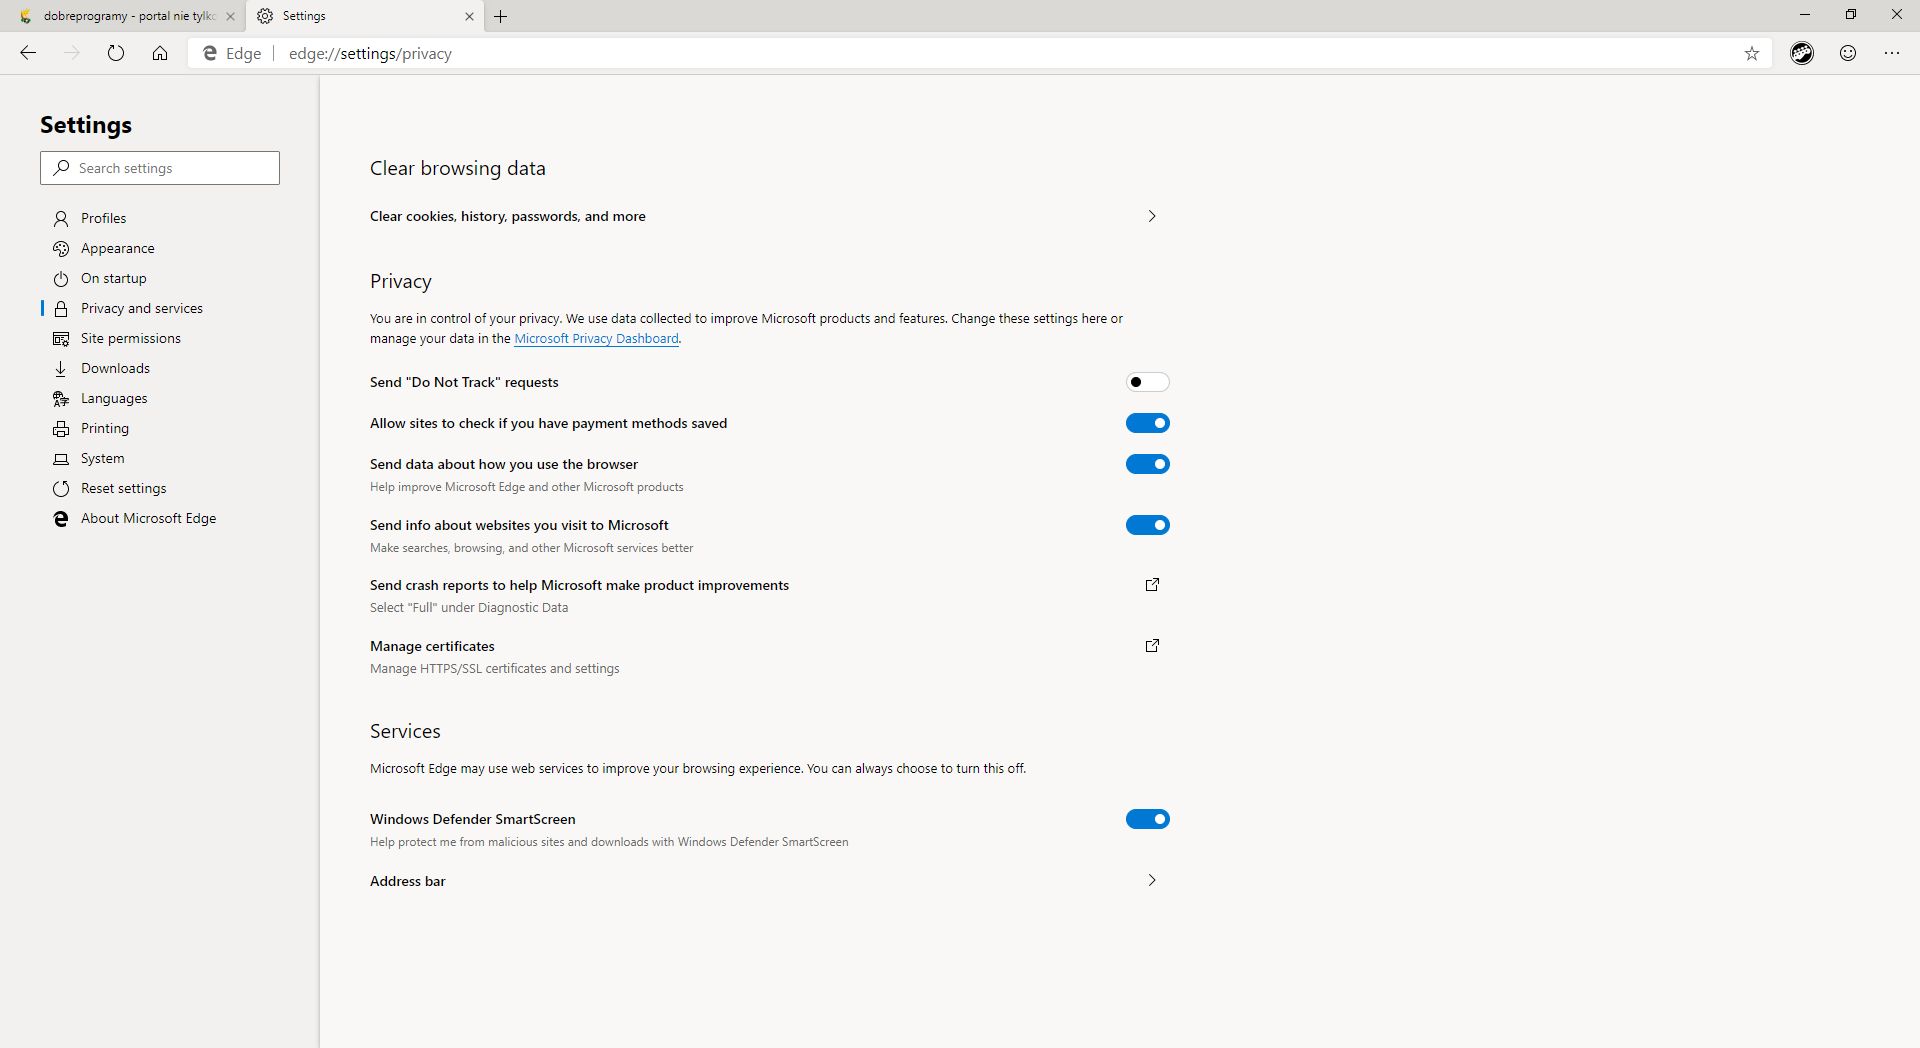Expand the Address bar settings chevron

point(1152,880)
